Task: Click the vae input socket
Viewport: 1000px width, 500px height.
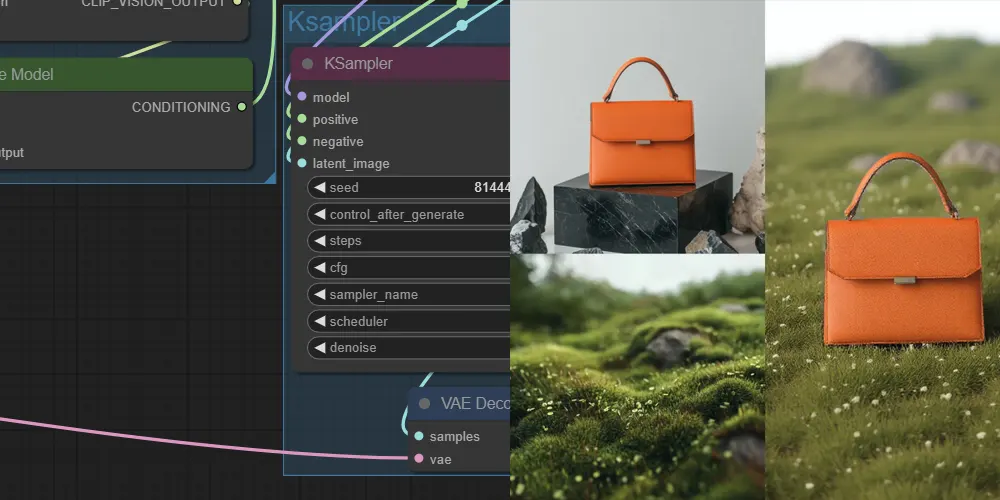Action: point(418,459)
